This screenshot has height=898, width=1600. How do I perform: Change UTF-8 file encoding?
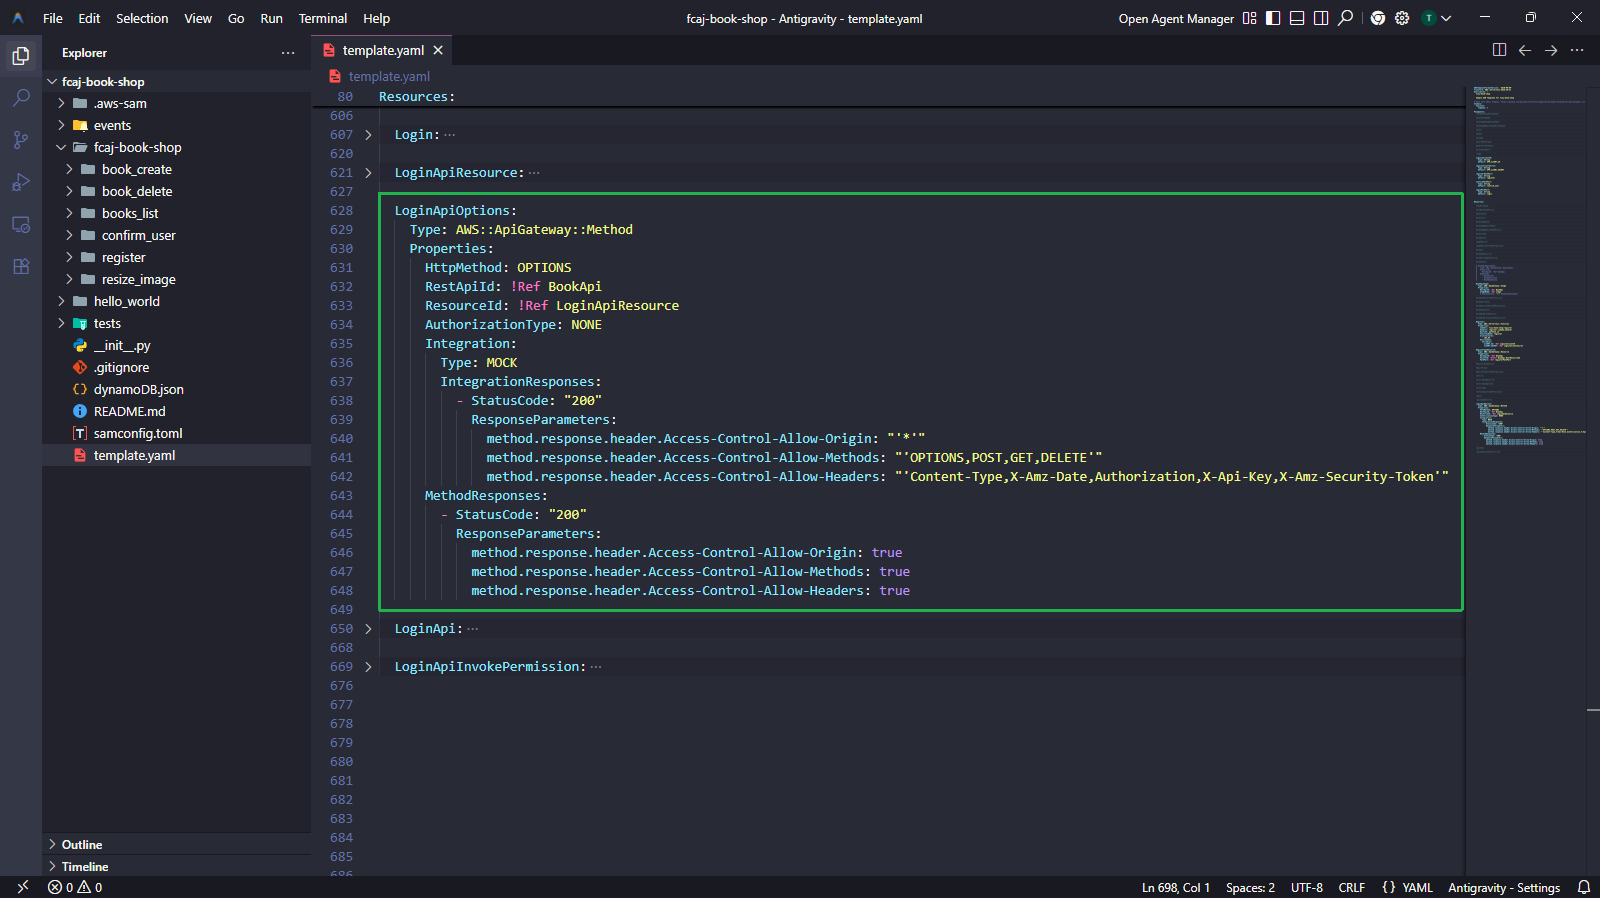click(1307, 887)
